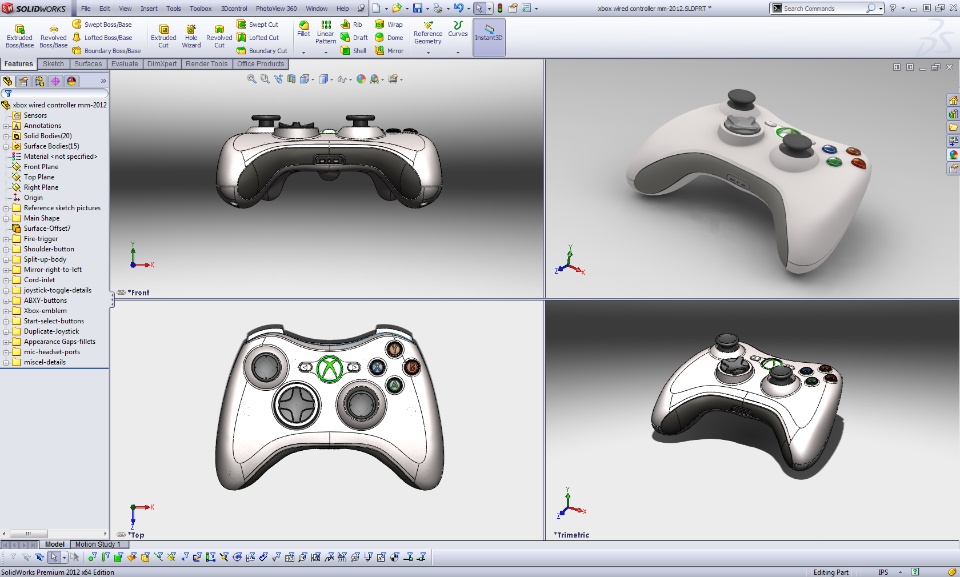The height and width of the screenshot is (577, 960).
Task: Open dropdown arrow beside the Select cursor tool
Action: point(489,9)
